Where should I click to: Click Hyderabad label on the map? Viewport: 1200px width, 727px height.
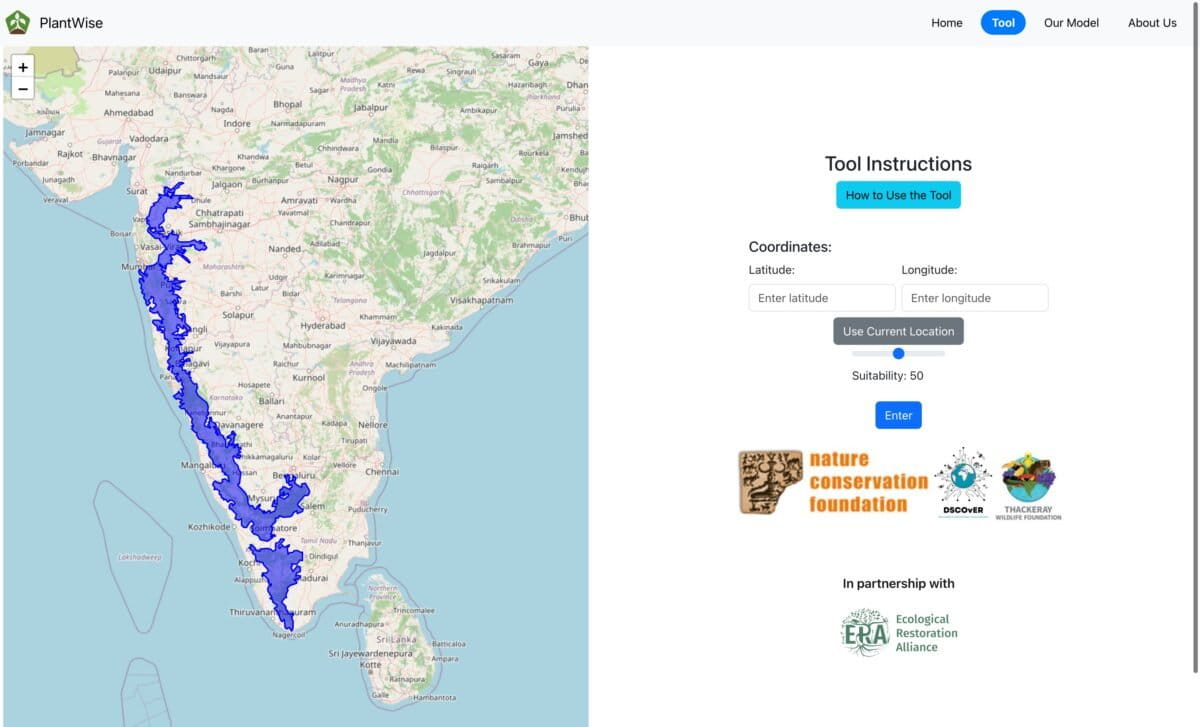point(323,326)
